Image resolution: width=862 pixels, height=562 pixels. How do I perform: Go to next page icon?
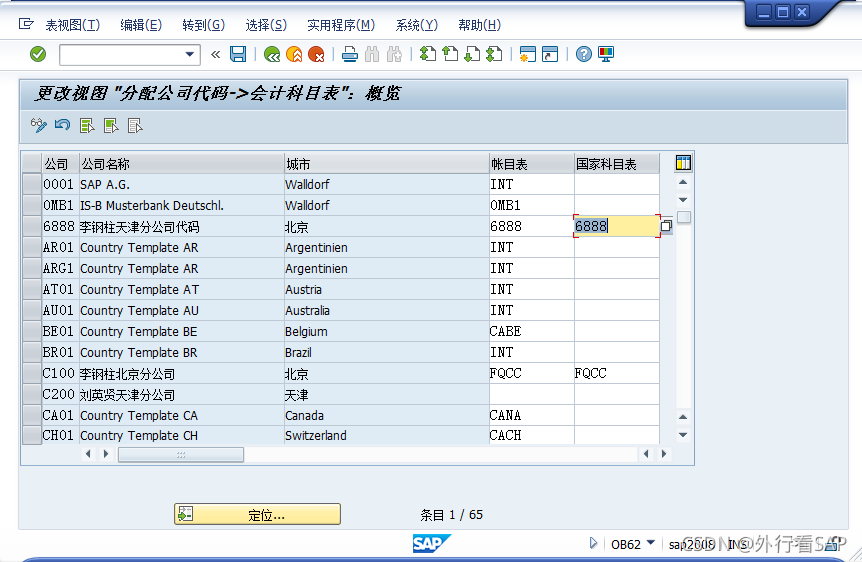click(472, 54)
